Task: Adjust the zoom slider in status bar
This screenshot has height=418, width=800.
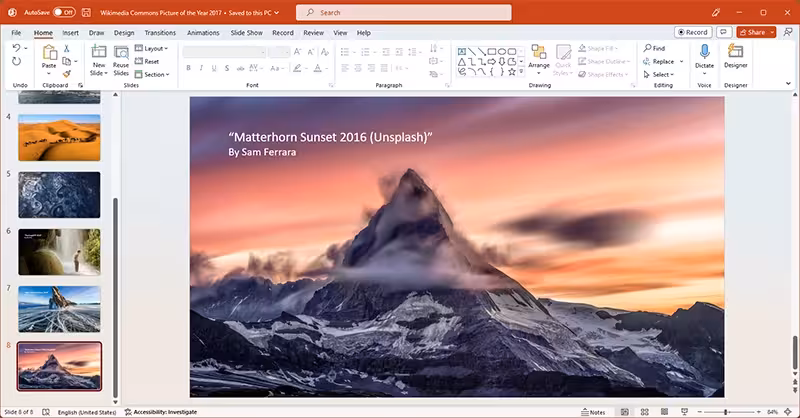Action: [725, 412]
